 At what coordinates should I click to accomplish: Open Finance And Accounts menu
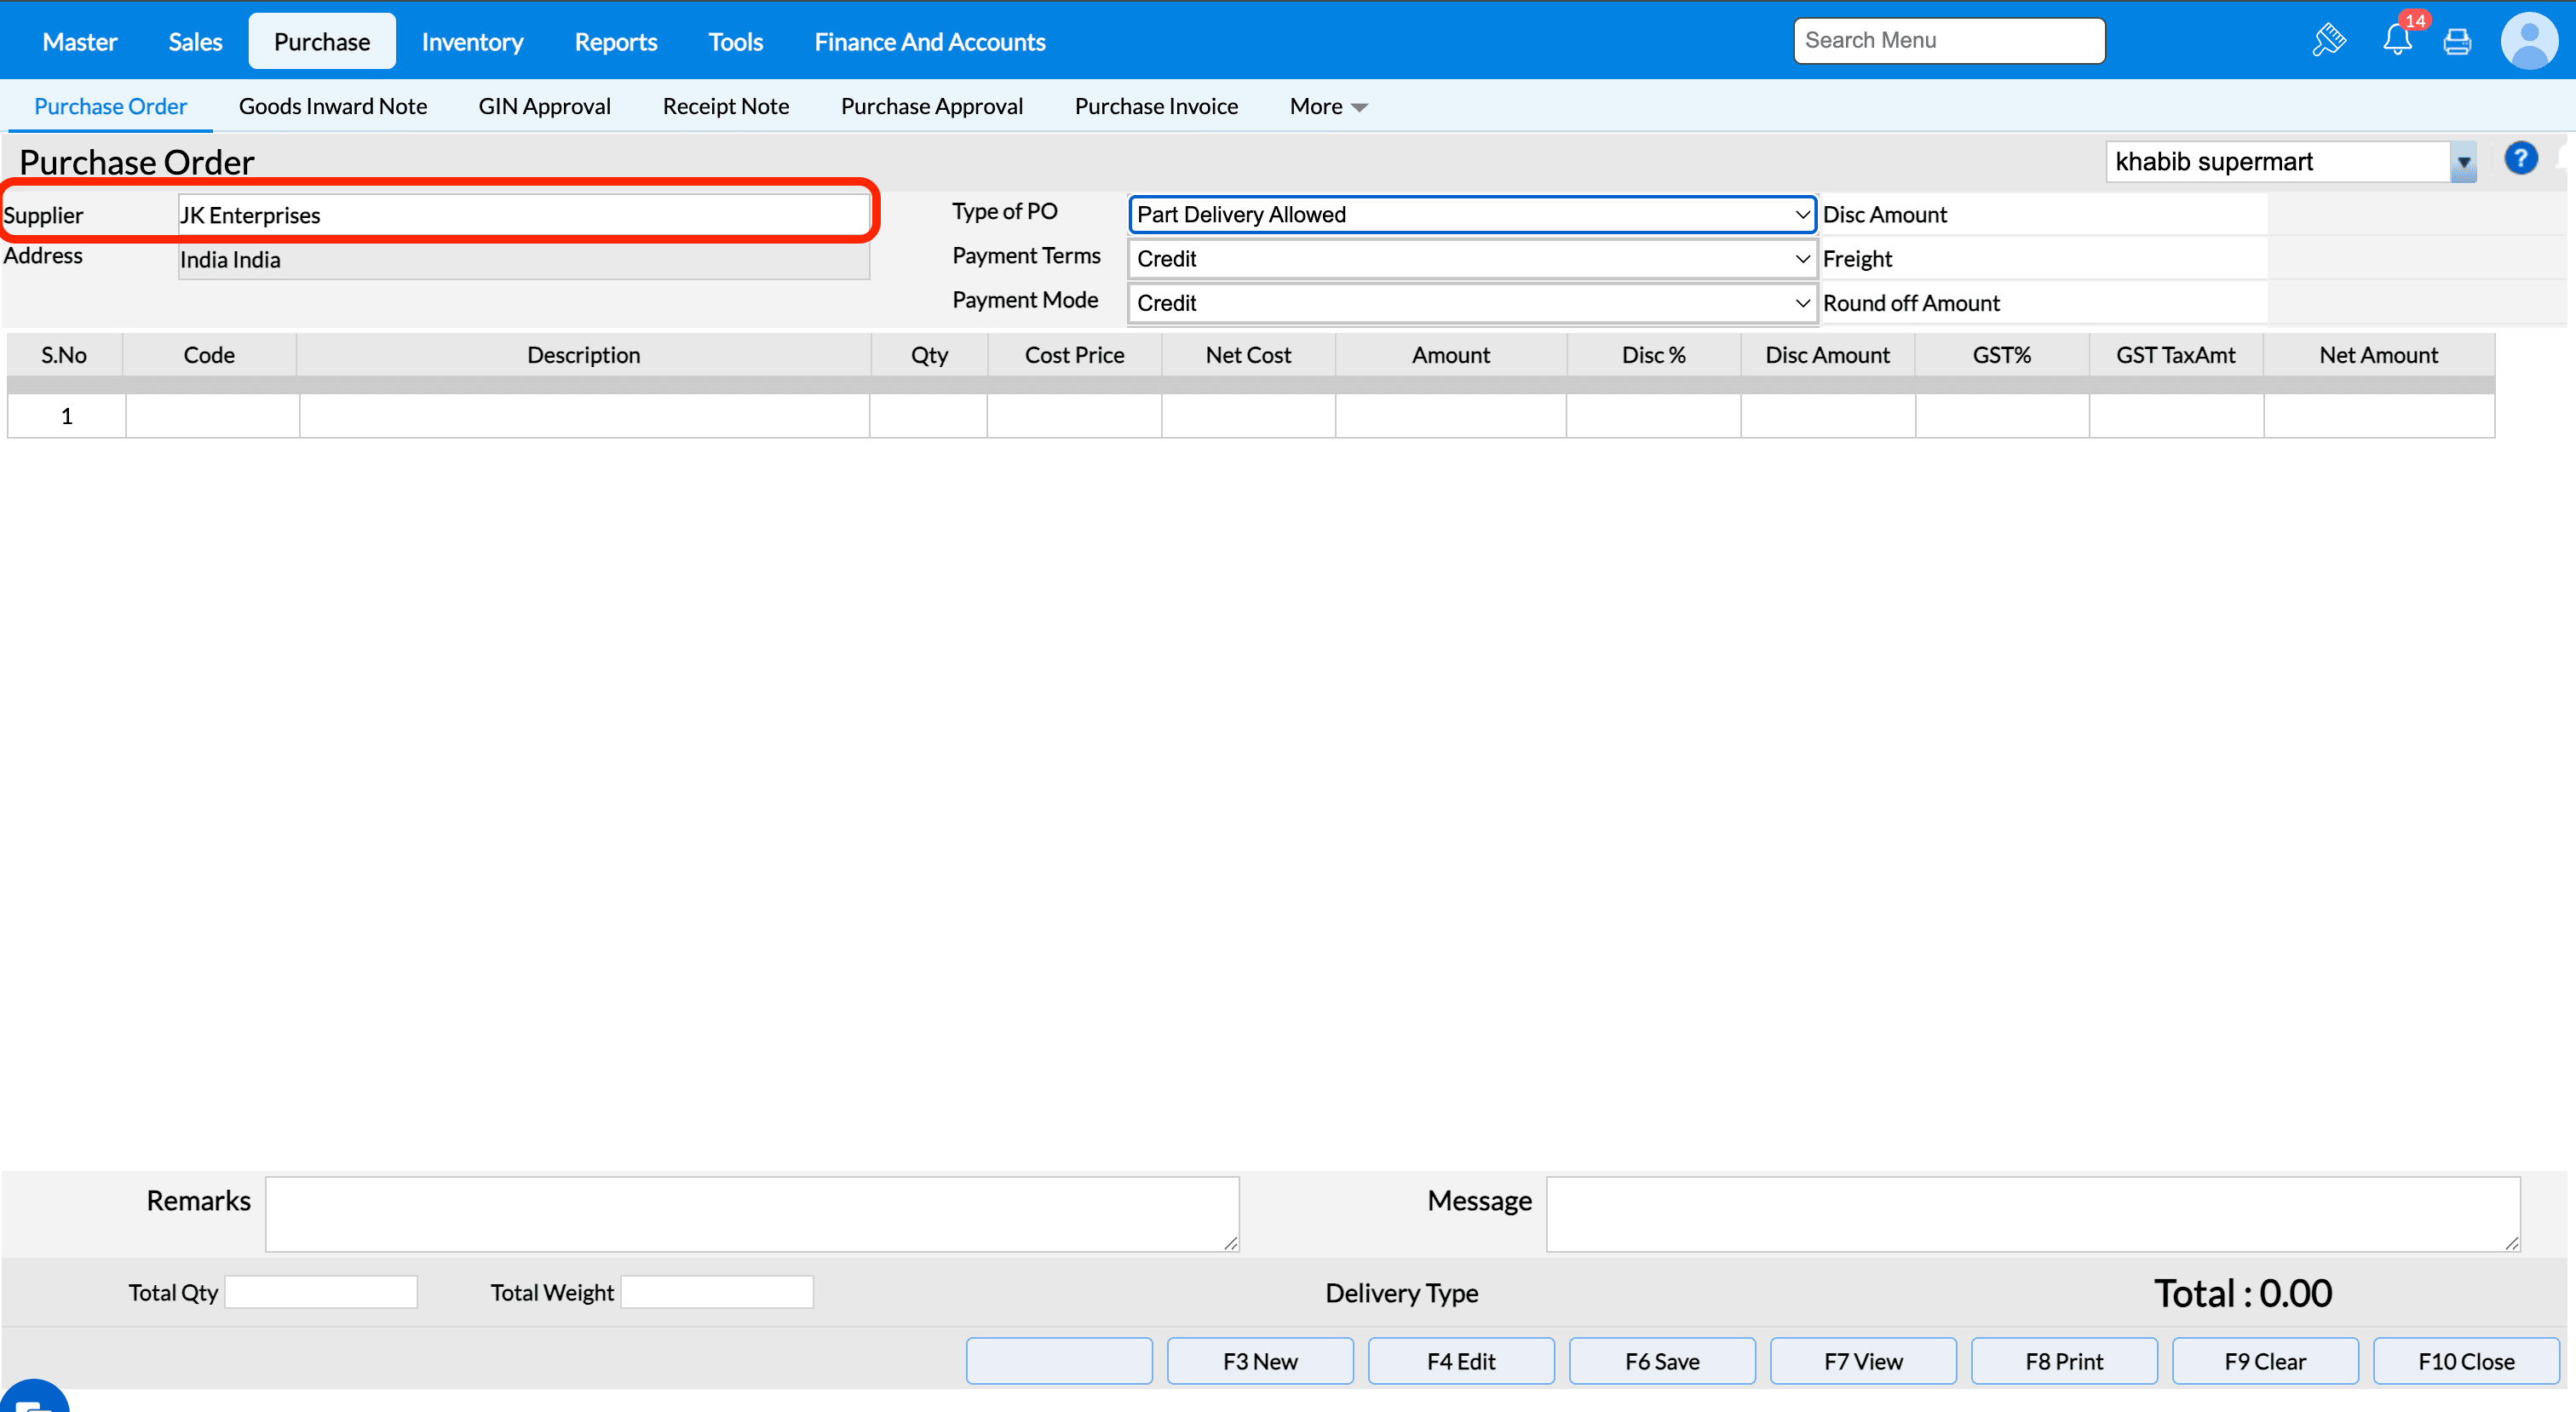929,42
